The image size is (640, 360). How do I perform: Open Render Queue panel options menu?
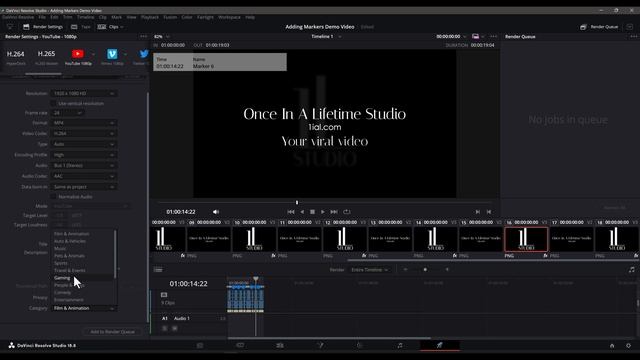[633, 36]
